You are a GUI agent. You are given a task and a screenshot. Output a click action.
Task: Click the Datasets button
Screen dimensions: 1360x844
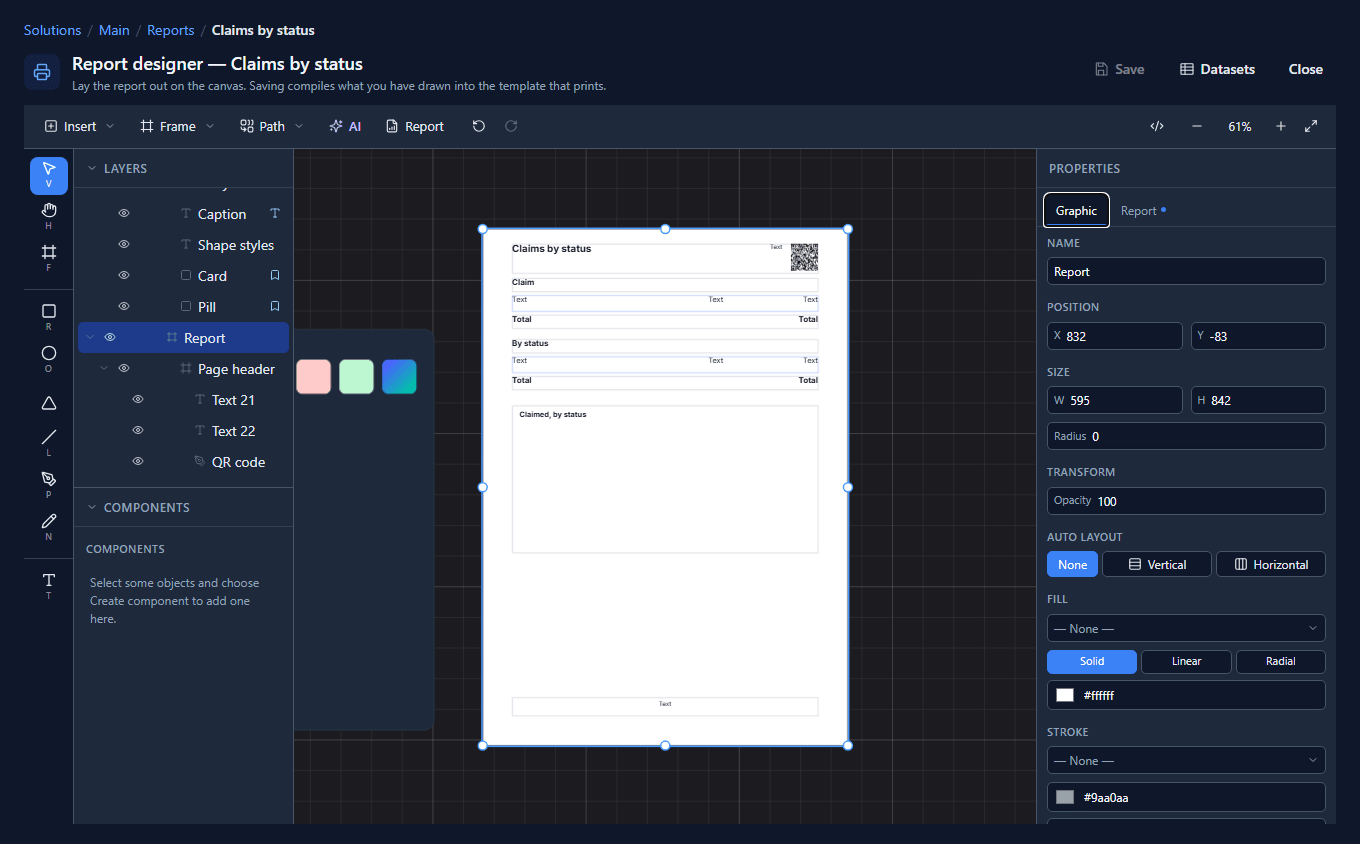click(x=1217, y=69)
